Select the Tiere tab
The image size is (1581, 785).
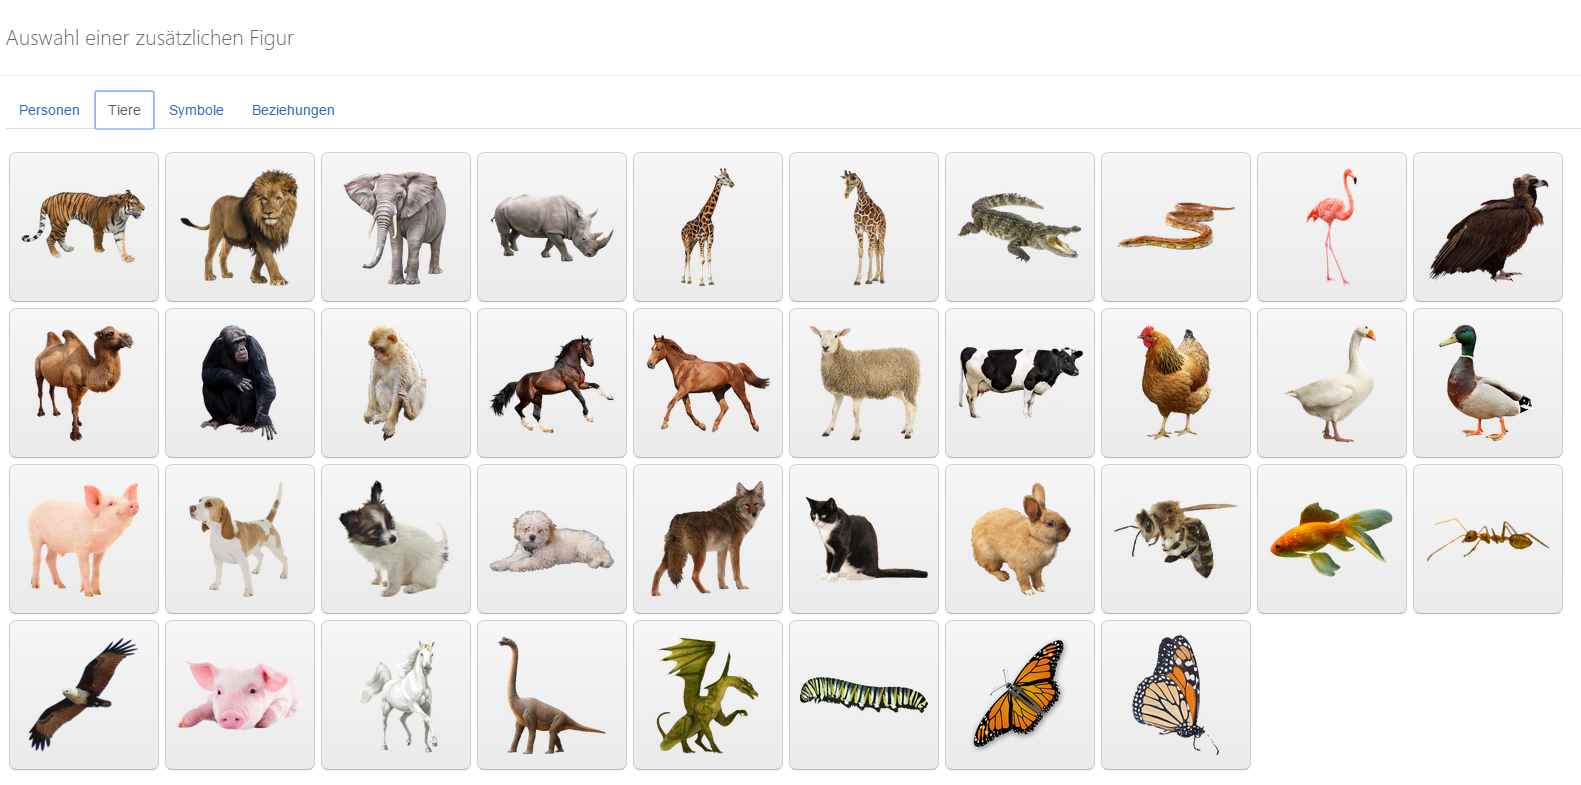click(124, 110)
